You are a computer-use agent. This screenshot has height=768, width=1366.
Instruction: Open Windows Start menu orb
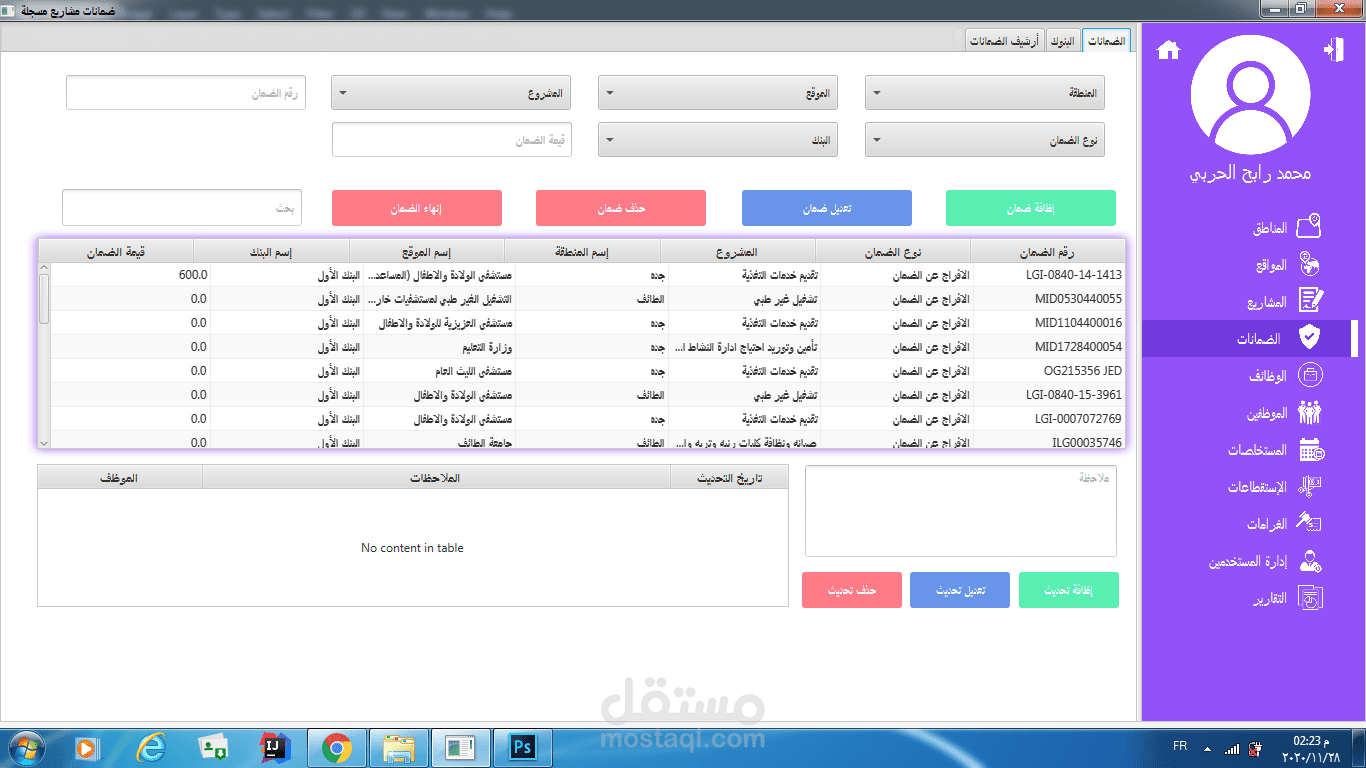pyautogui.click(x=25, y=747)
